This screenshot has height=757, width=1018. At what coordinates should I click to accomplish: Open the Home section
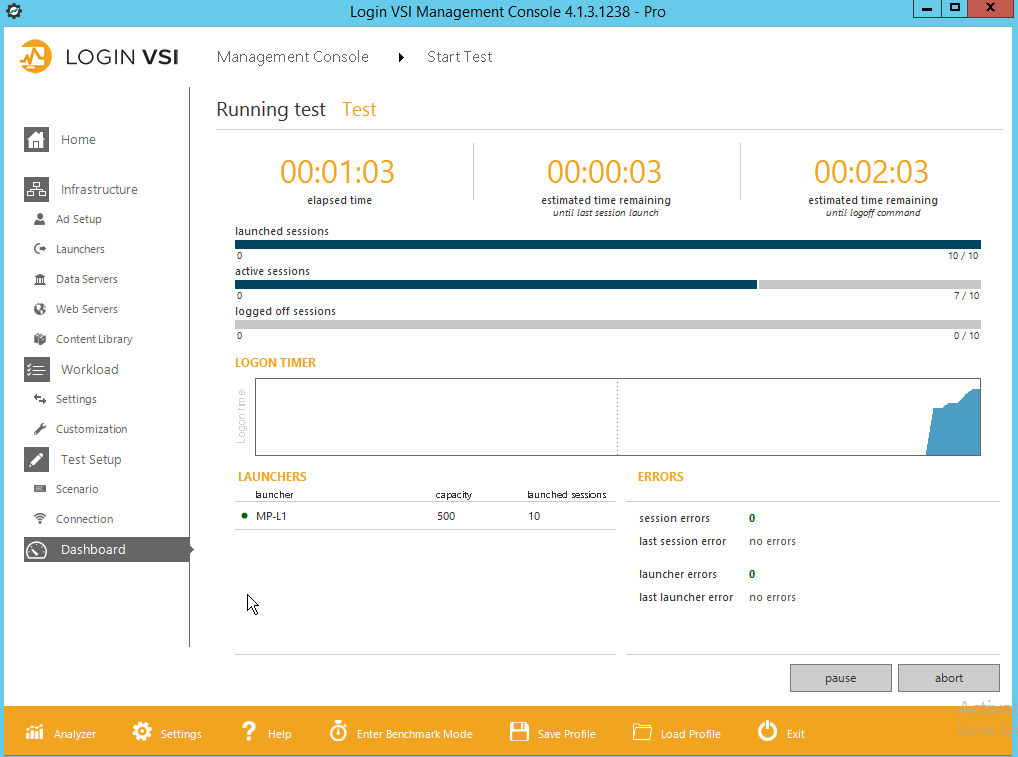click(x=78, y=140)
